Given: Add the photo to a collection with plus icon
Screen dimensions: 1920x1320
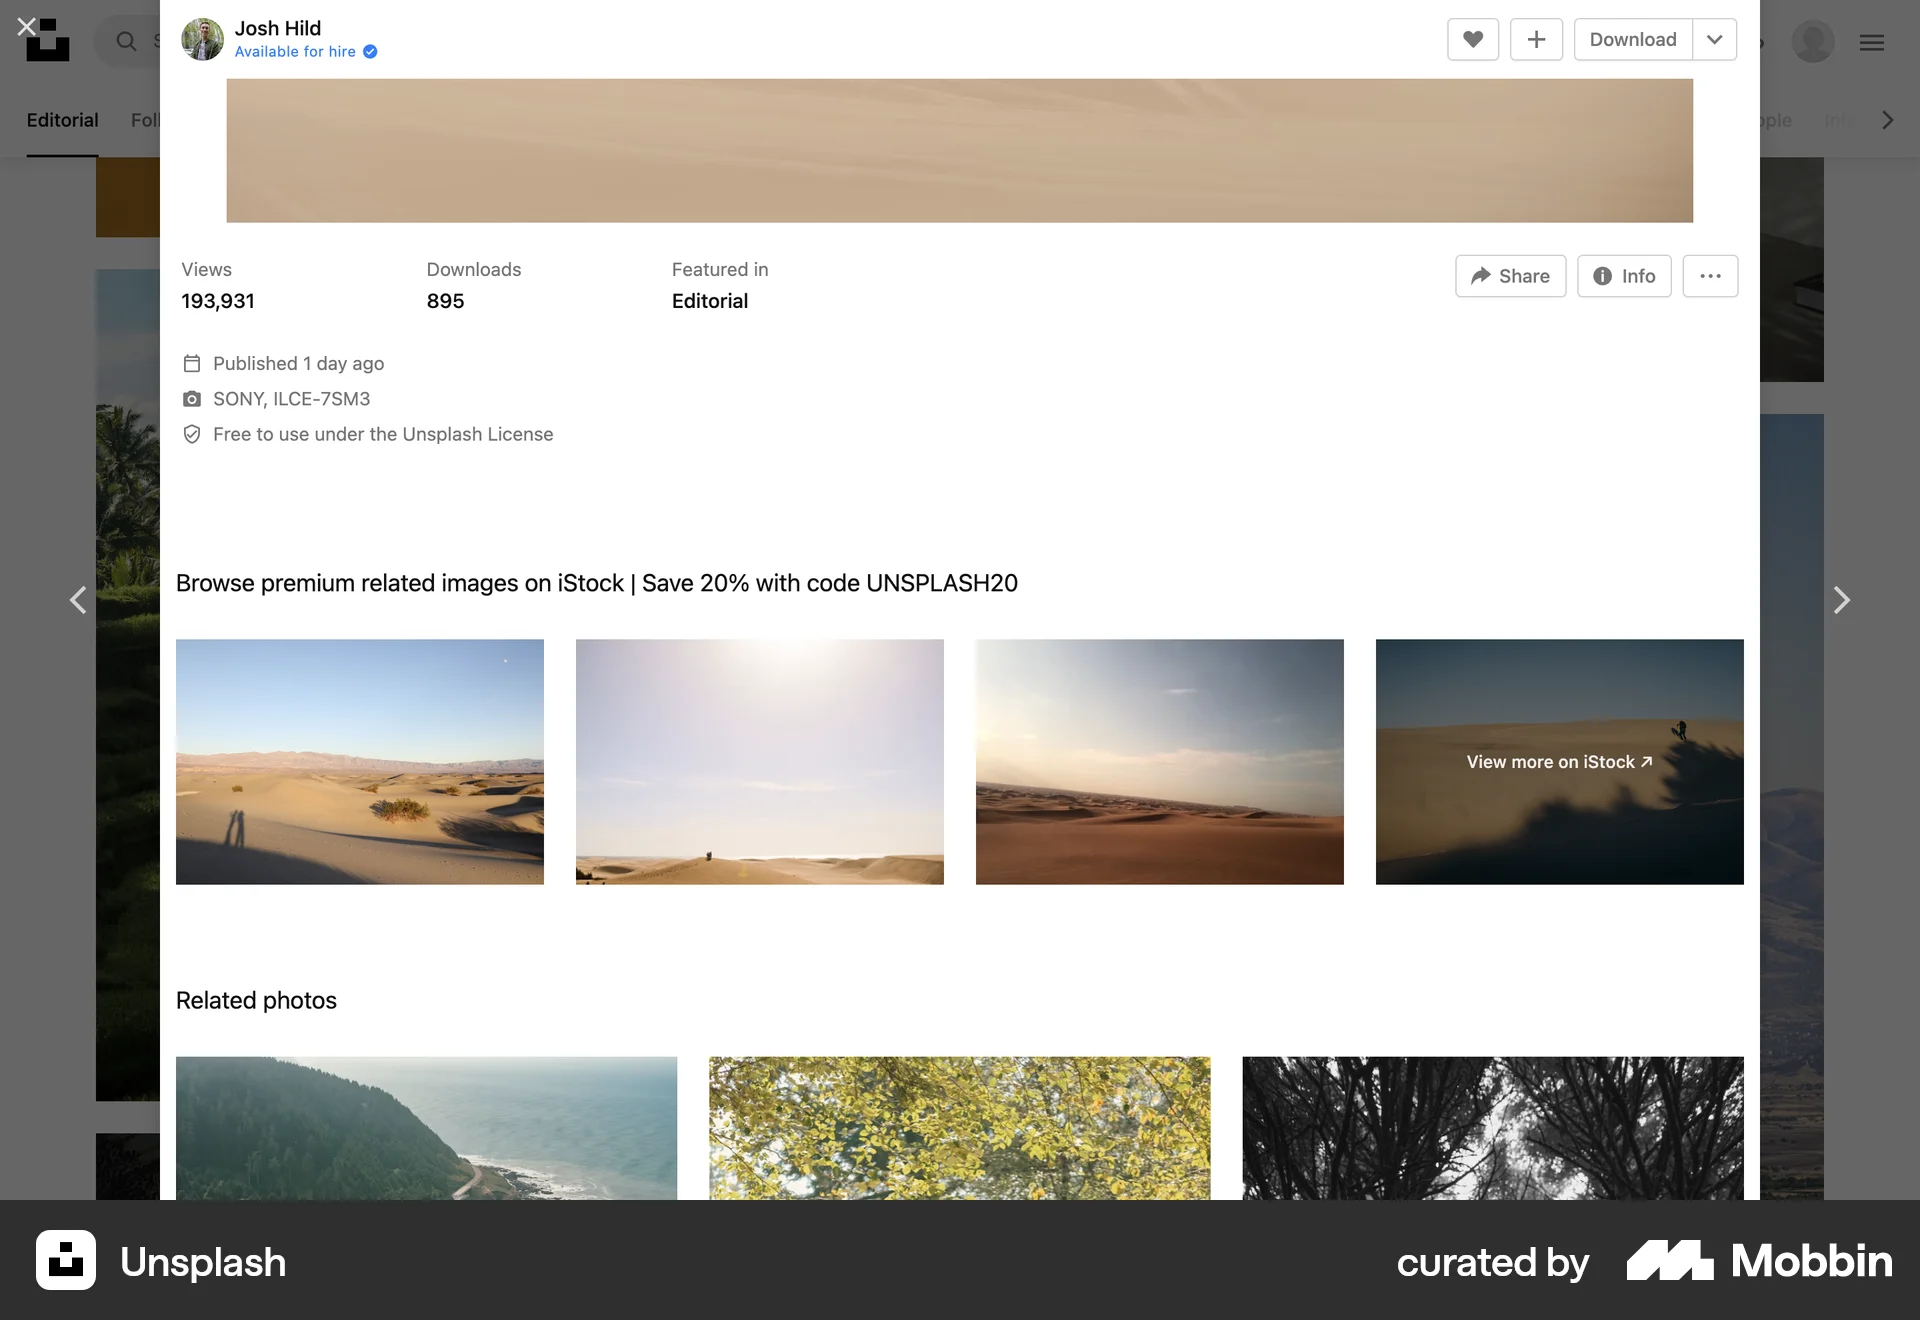Looking at the screenshot, I should tap(1536, 39).
